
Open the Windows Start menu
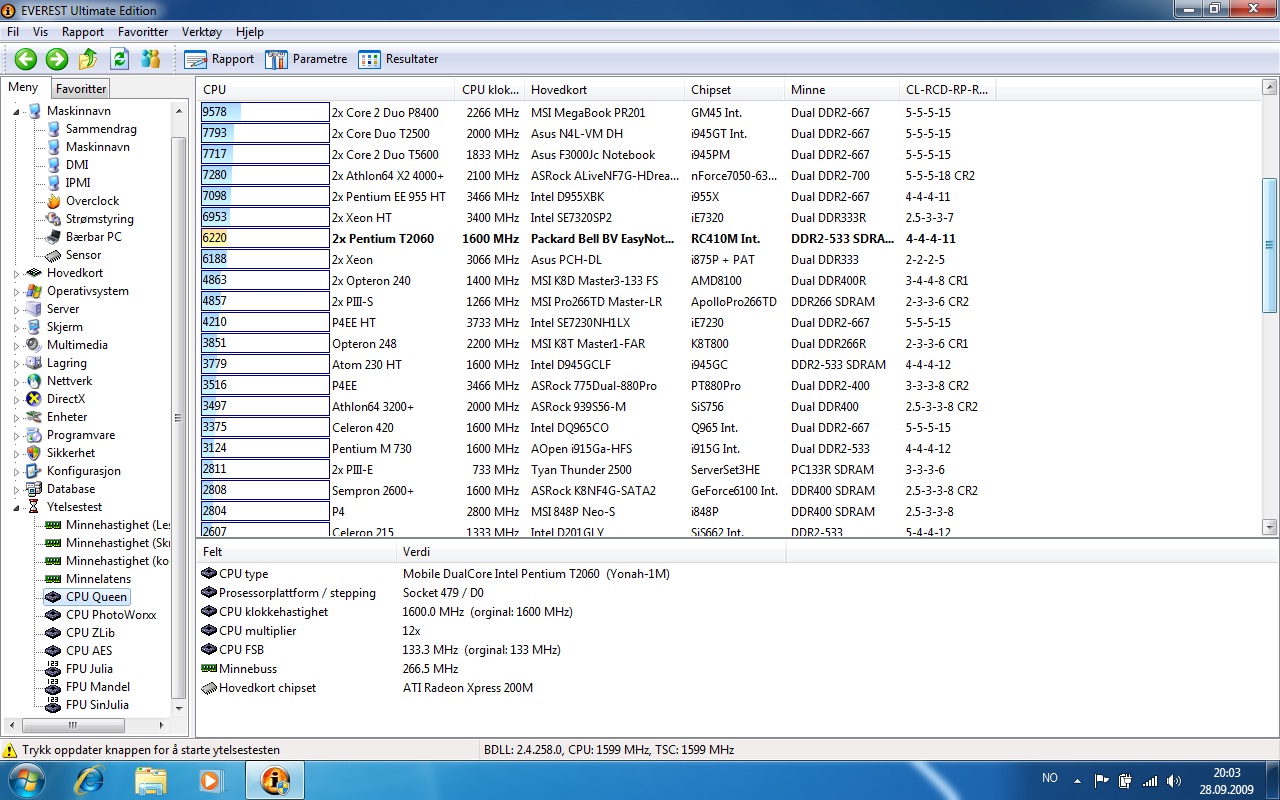[26, 780]
